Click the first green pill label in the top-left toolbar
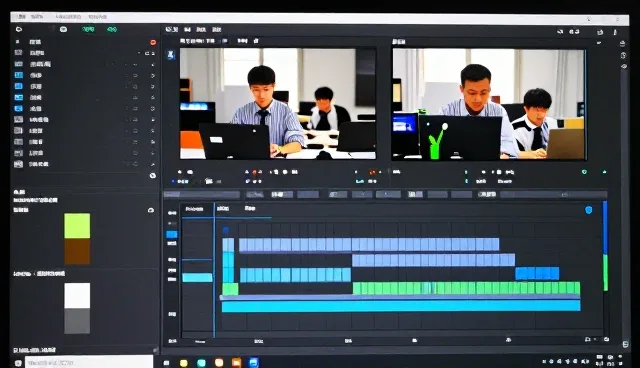 tap(88, 29)
